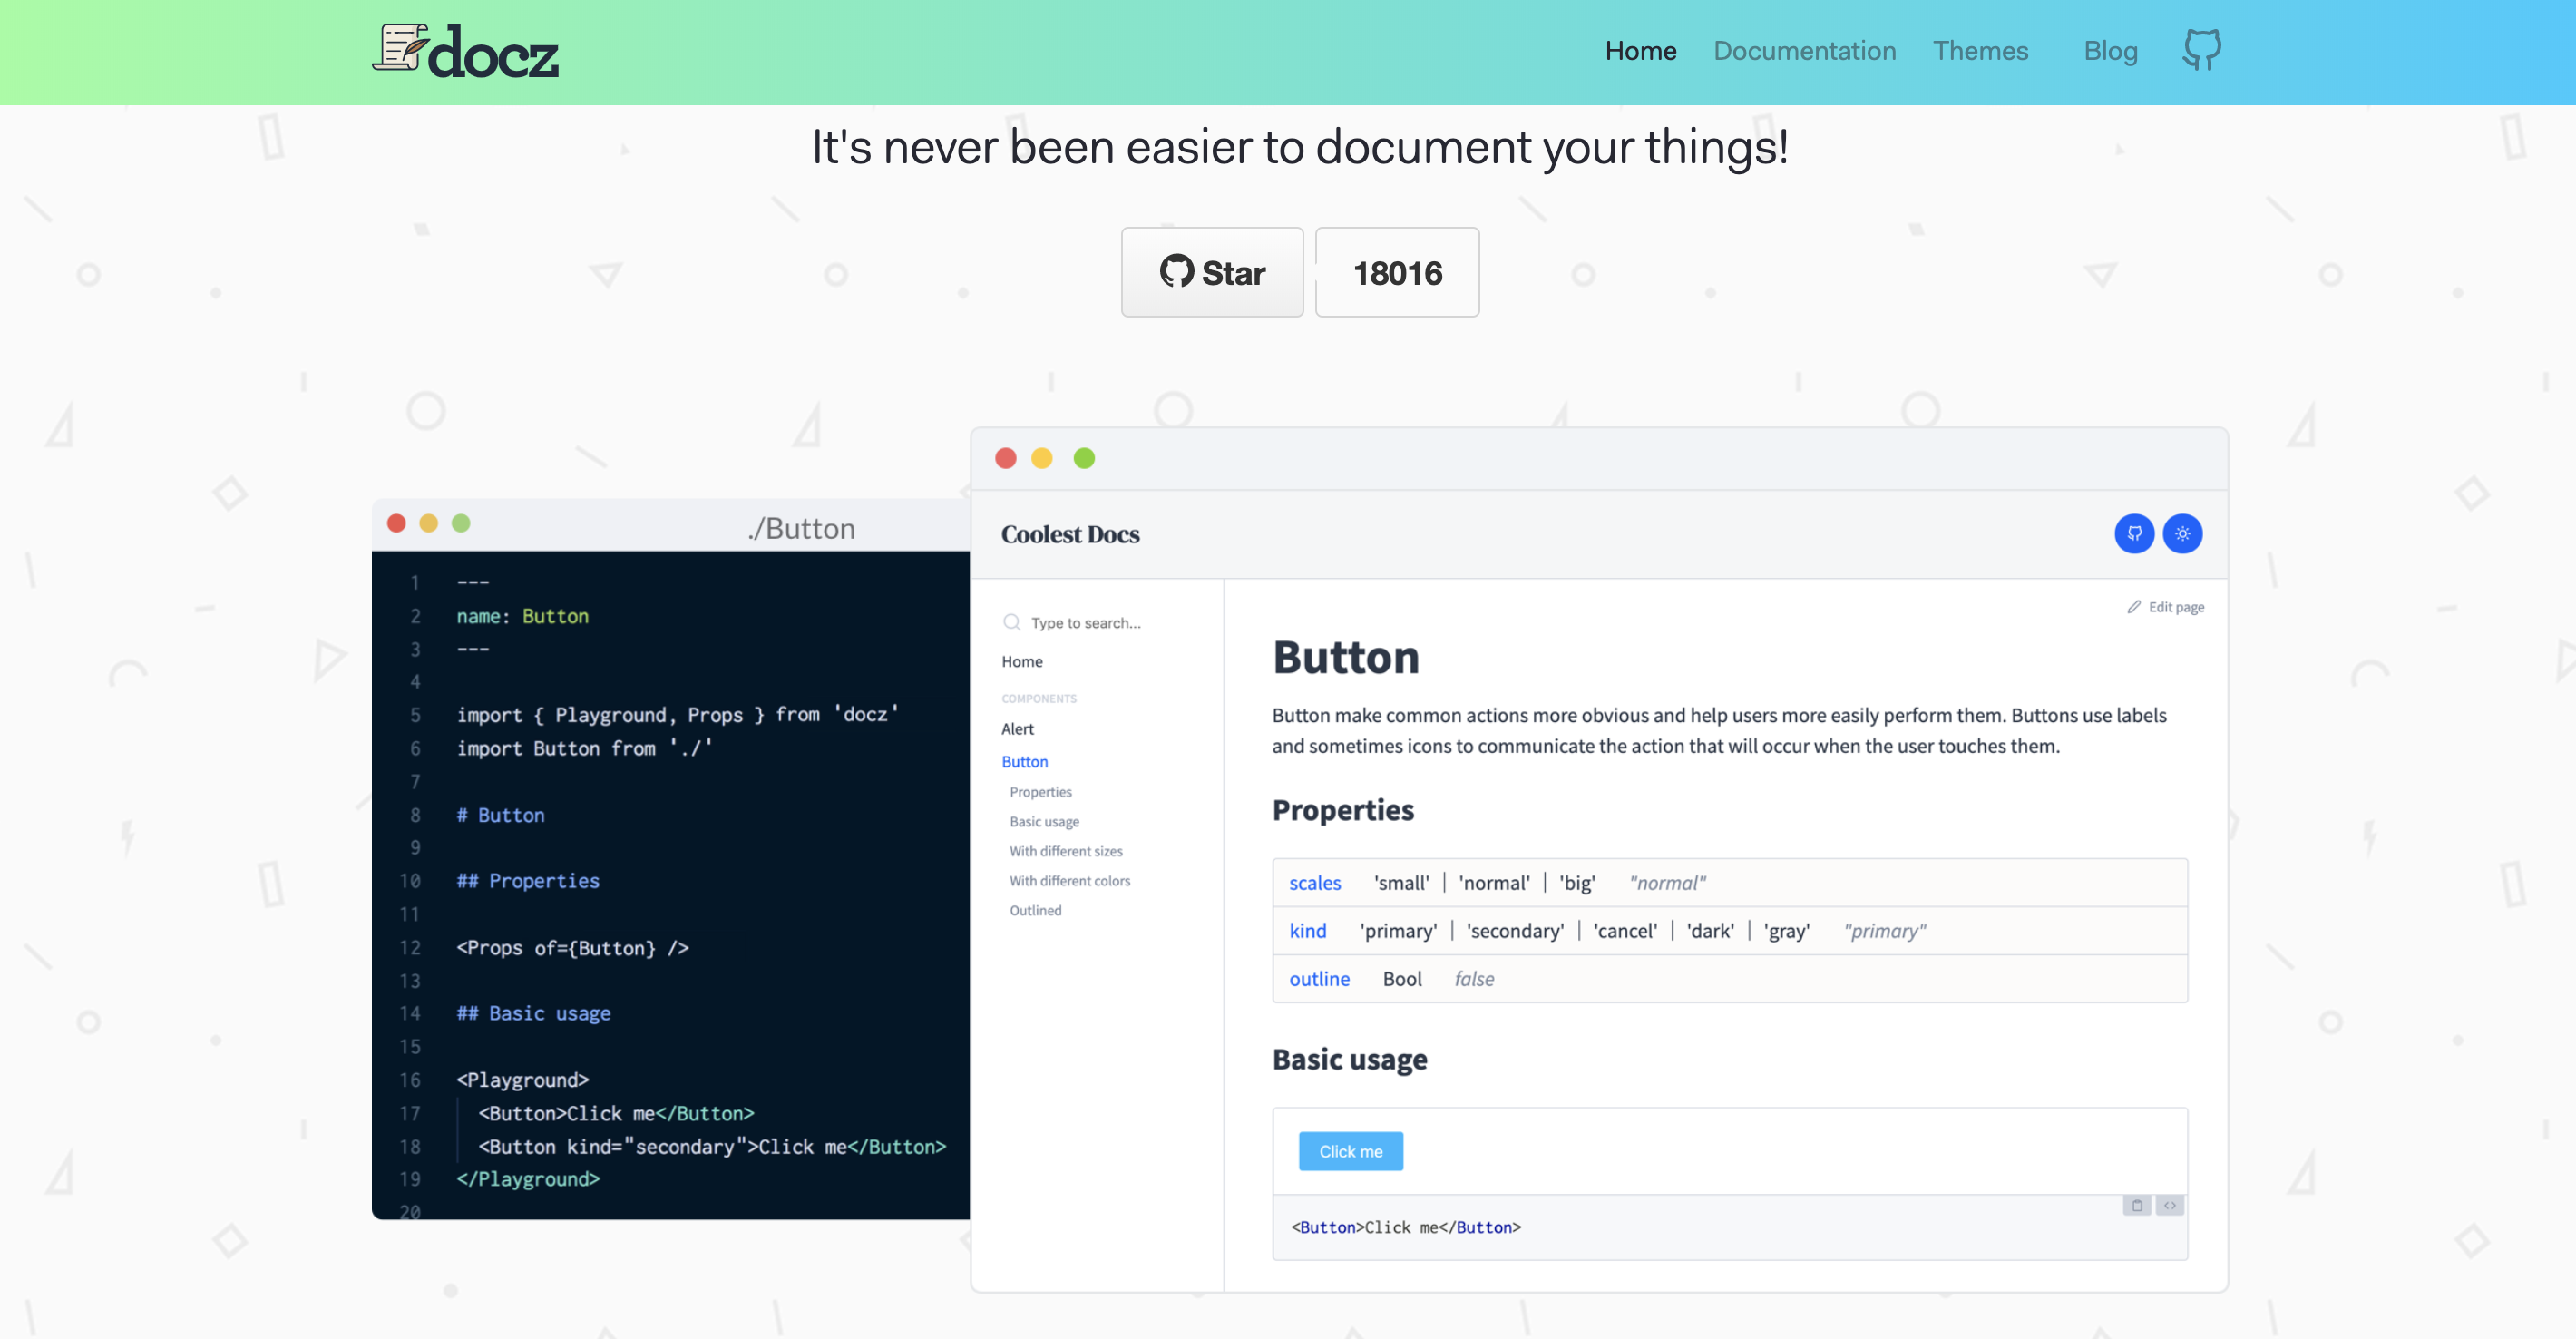Open With different colors sidebar link
This screenshot has width=2576, height=1339.
click(1069, 881)
